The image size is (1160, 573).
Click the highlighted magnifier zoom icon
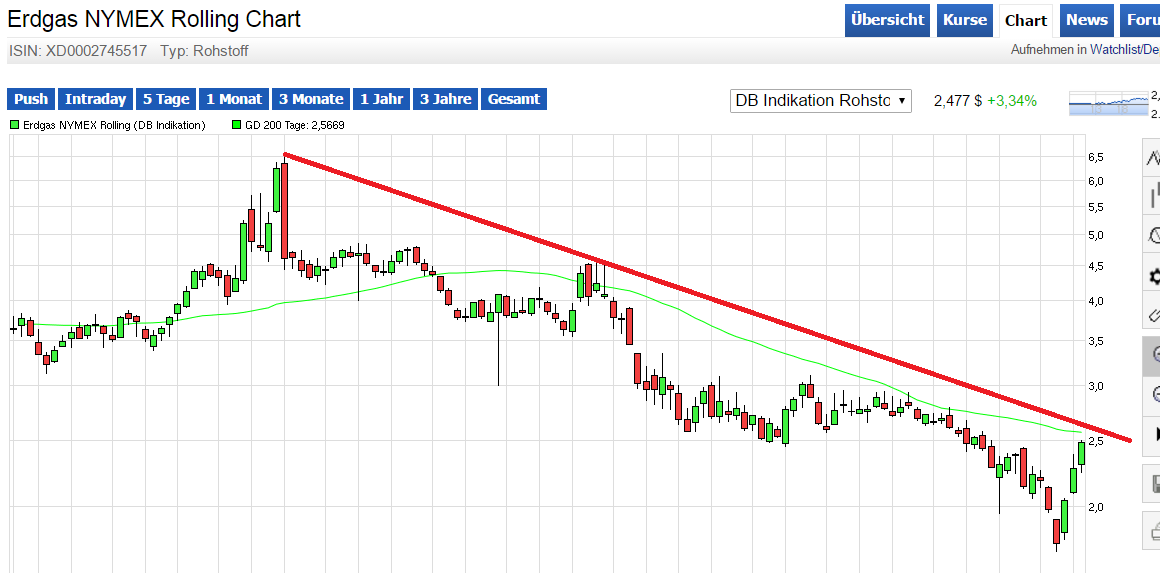(1152, 355)
